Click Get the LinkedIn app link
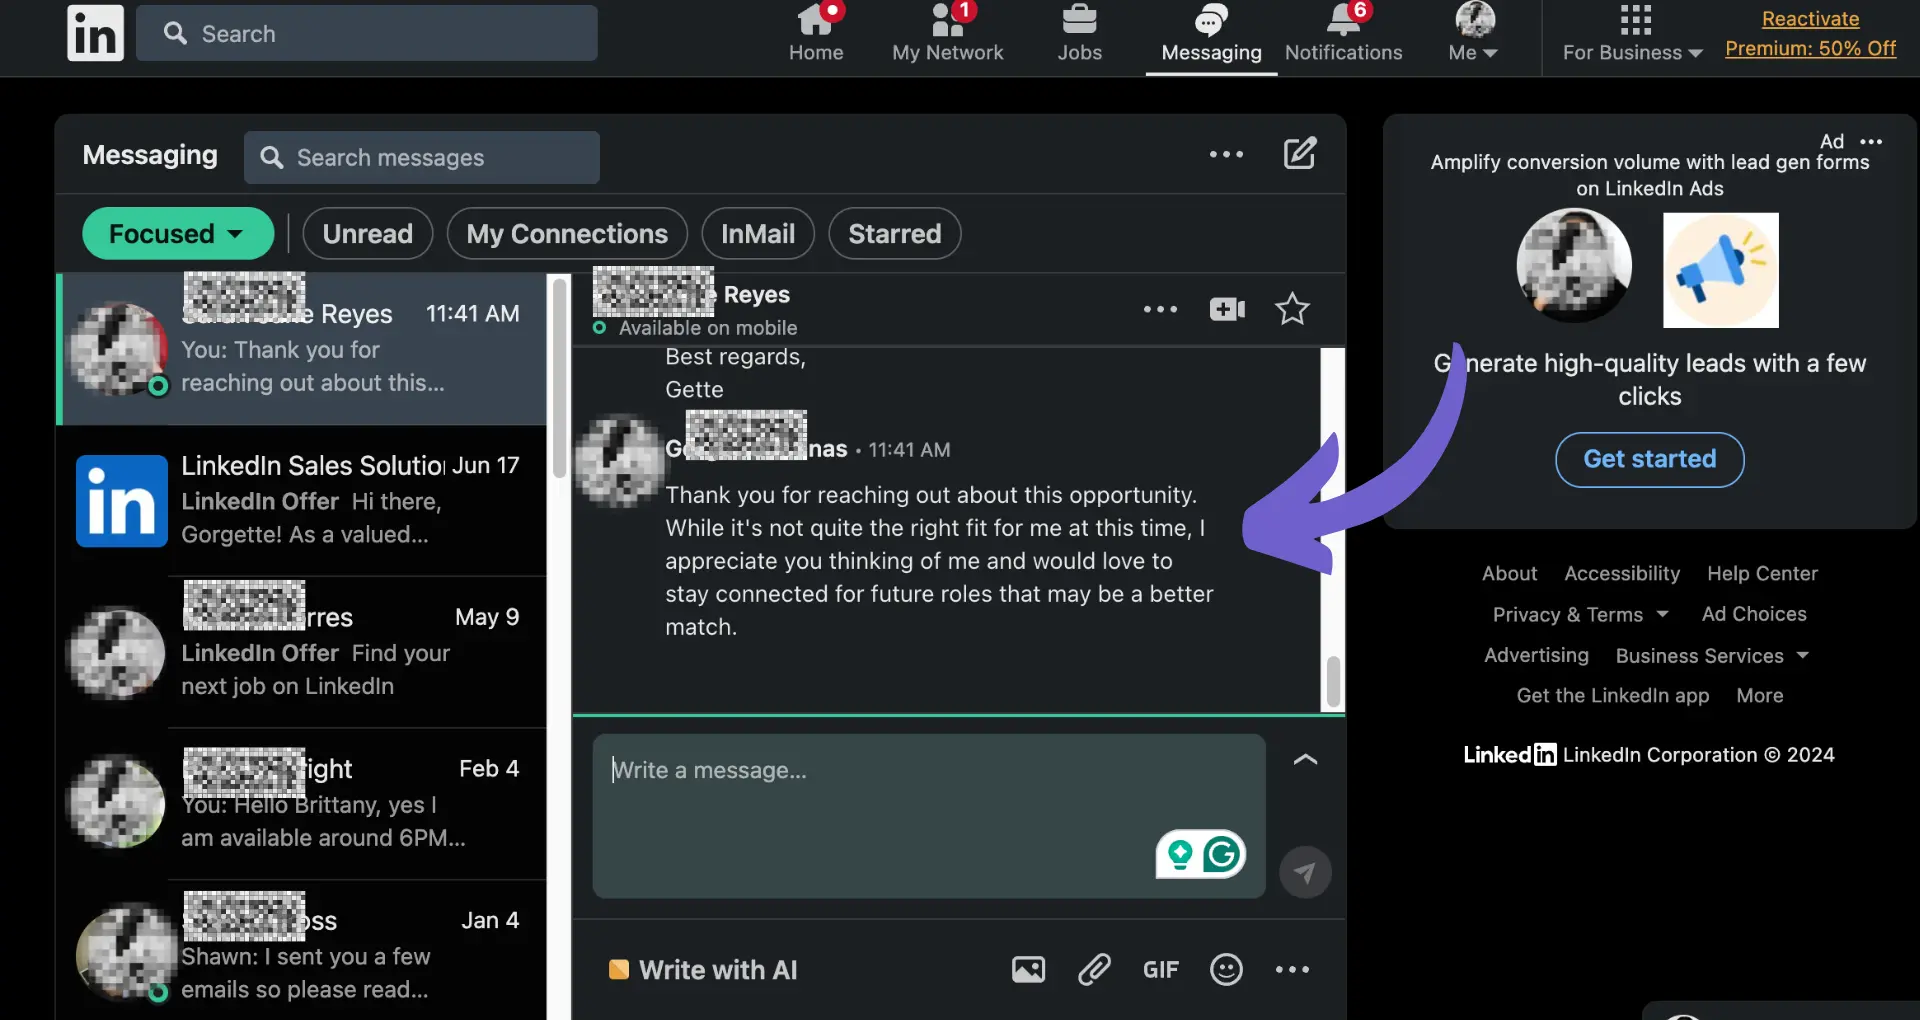 click(x=1613, y=696)
